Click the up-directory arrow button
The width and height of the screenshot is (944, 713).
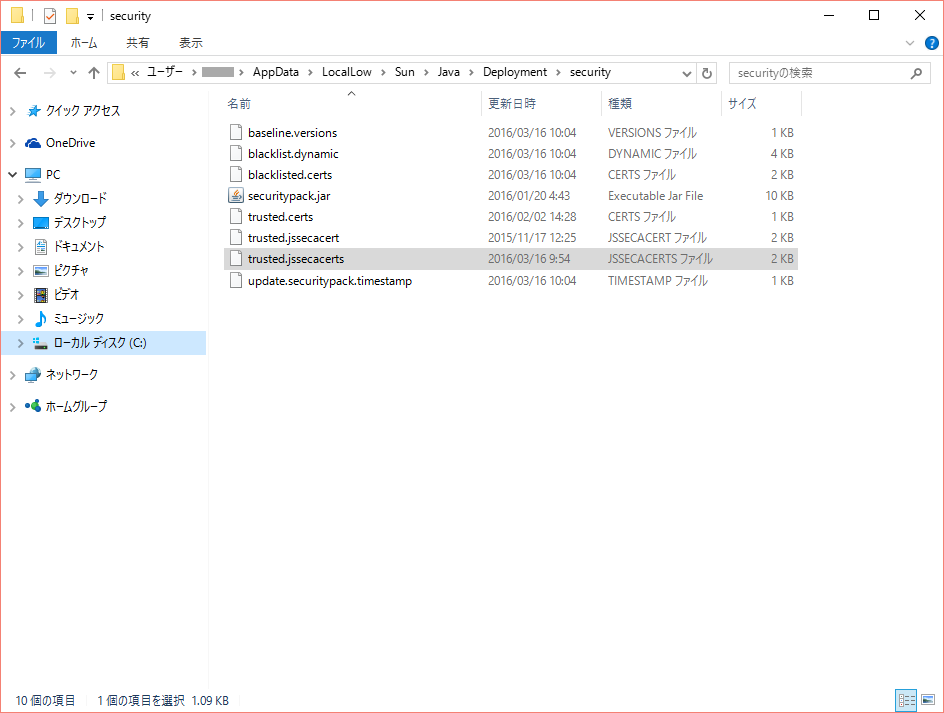[94, 73]
